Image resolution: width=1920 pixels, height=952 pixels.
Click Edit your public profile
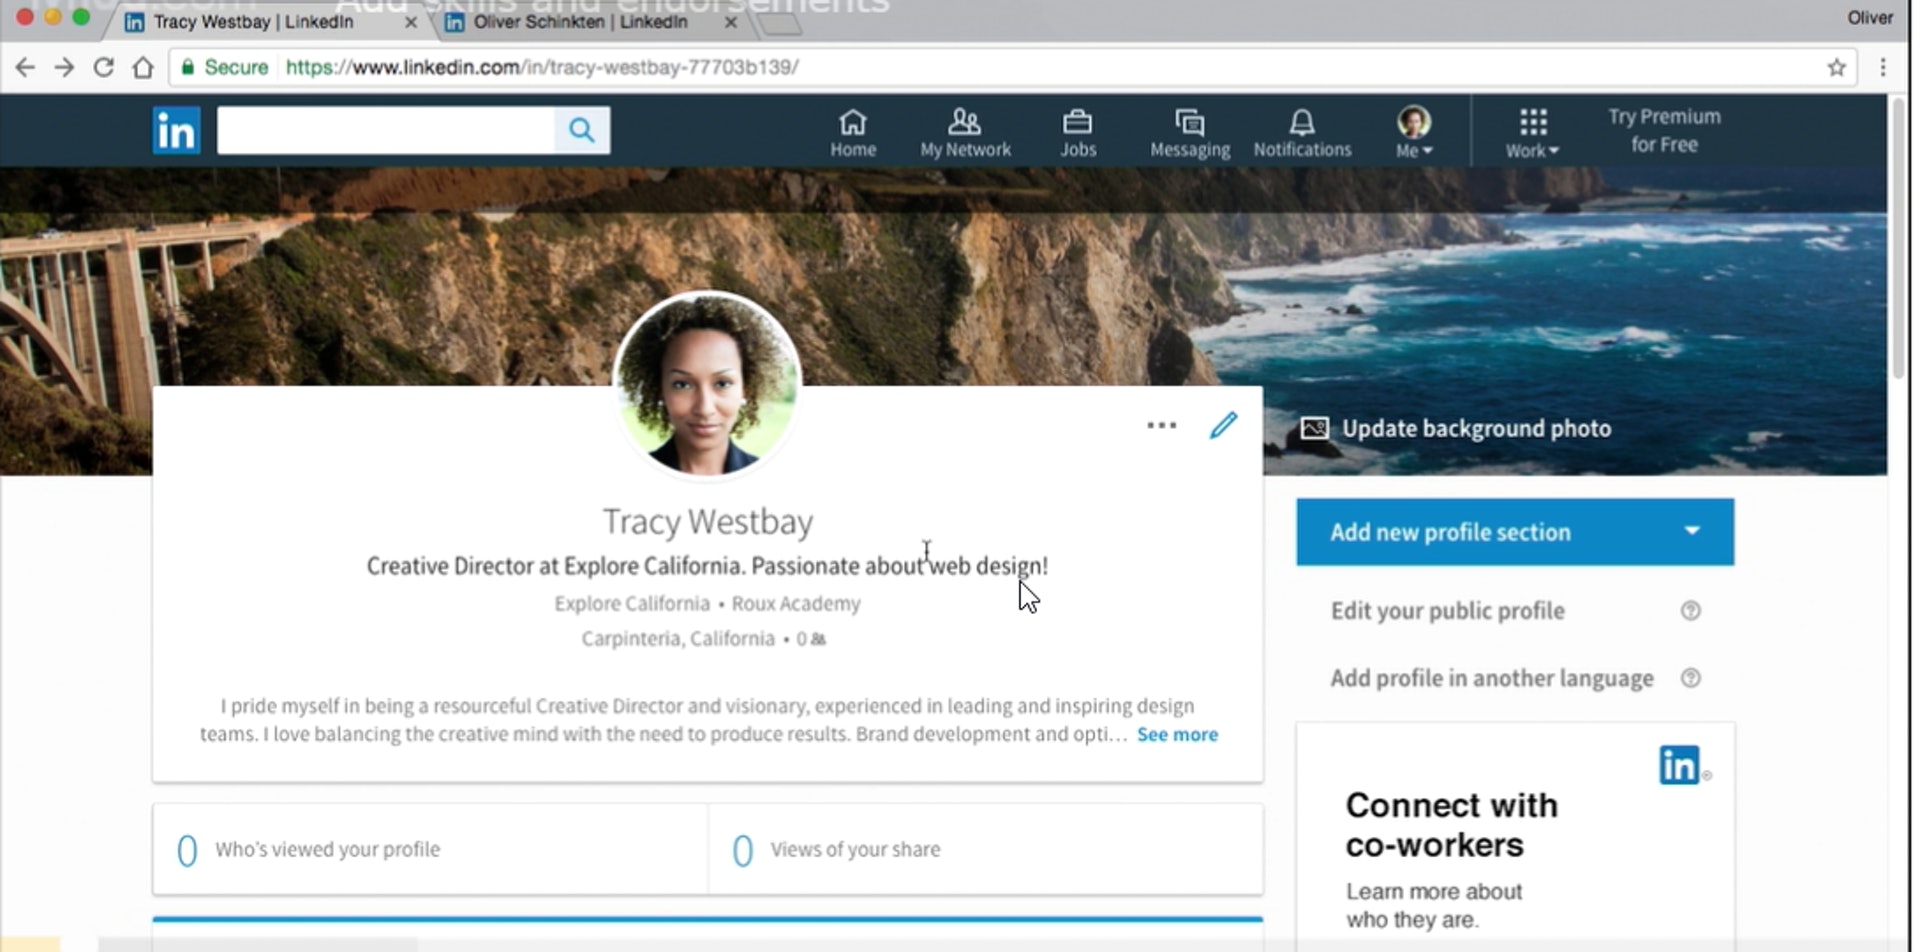1447,611
